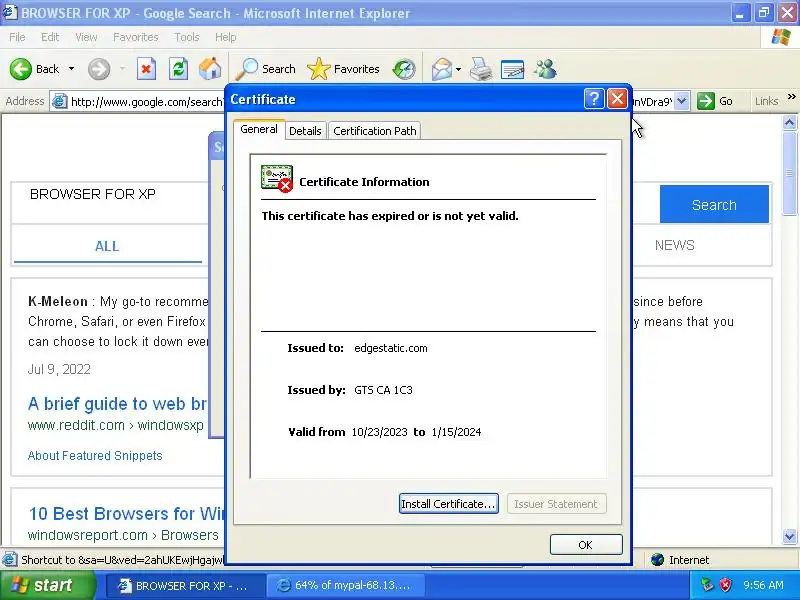Image resolution: width=800 pixels, height=600 pixels.
Task: Select the ALL results tab
Action: [x=107, y=246]
